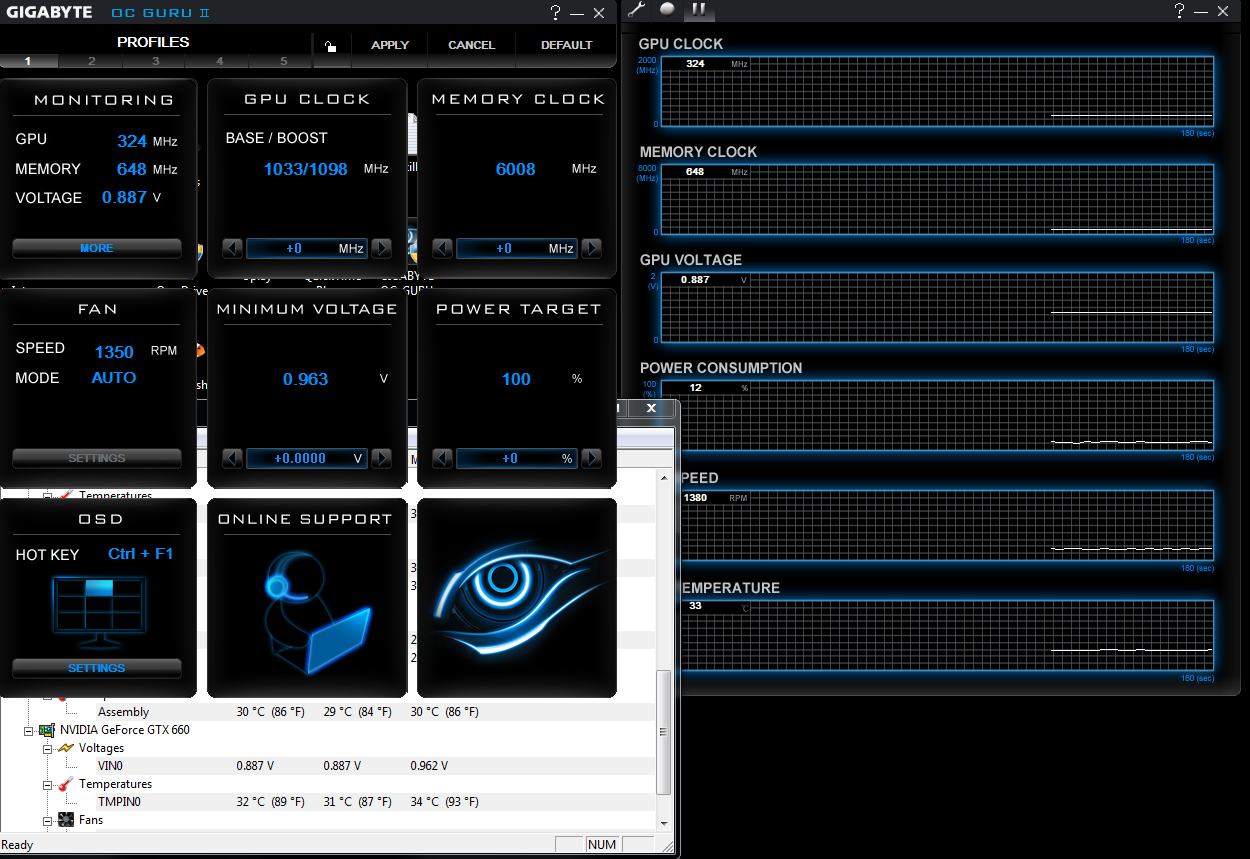The width and height of the screenshot is (1250, 859).
Task: Click the GPU clock offset +0 MHz field
Action: 307,248
